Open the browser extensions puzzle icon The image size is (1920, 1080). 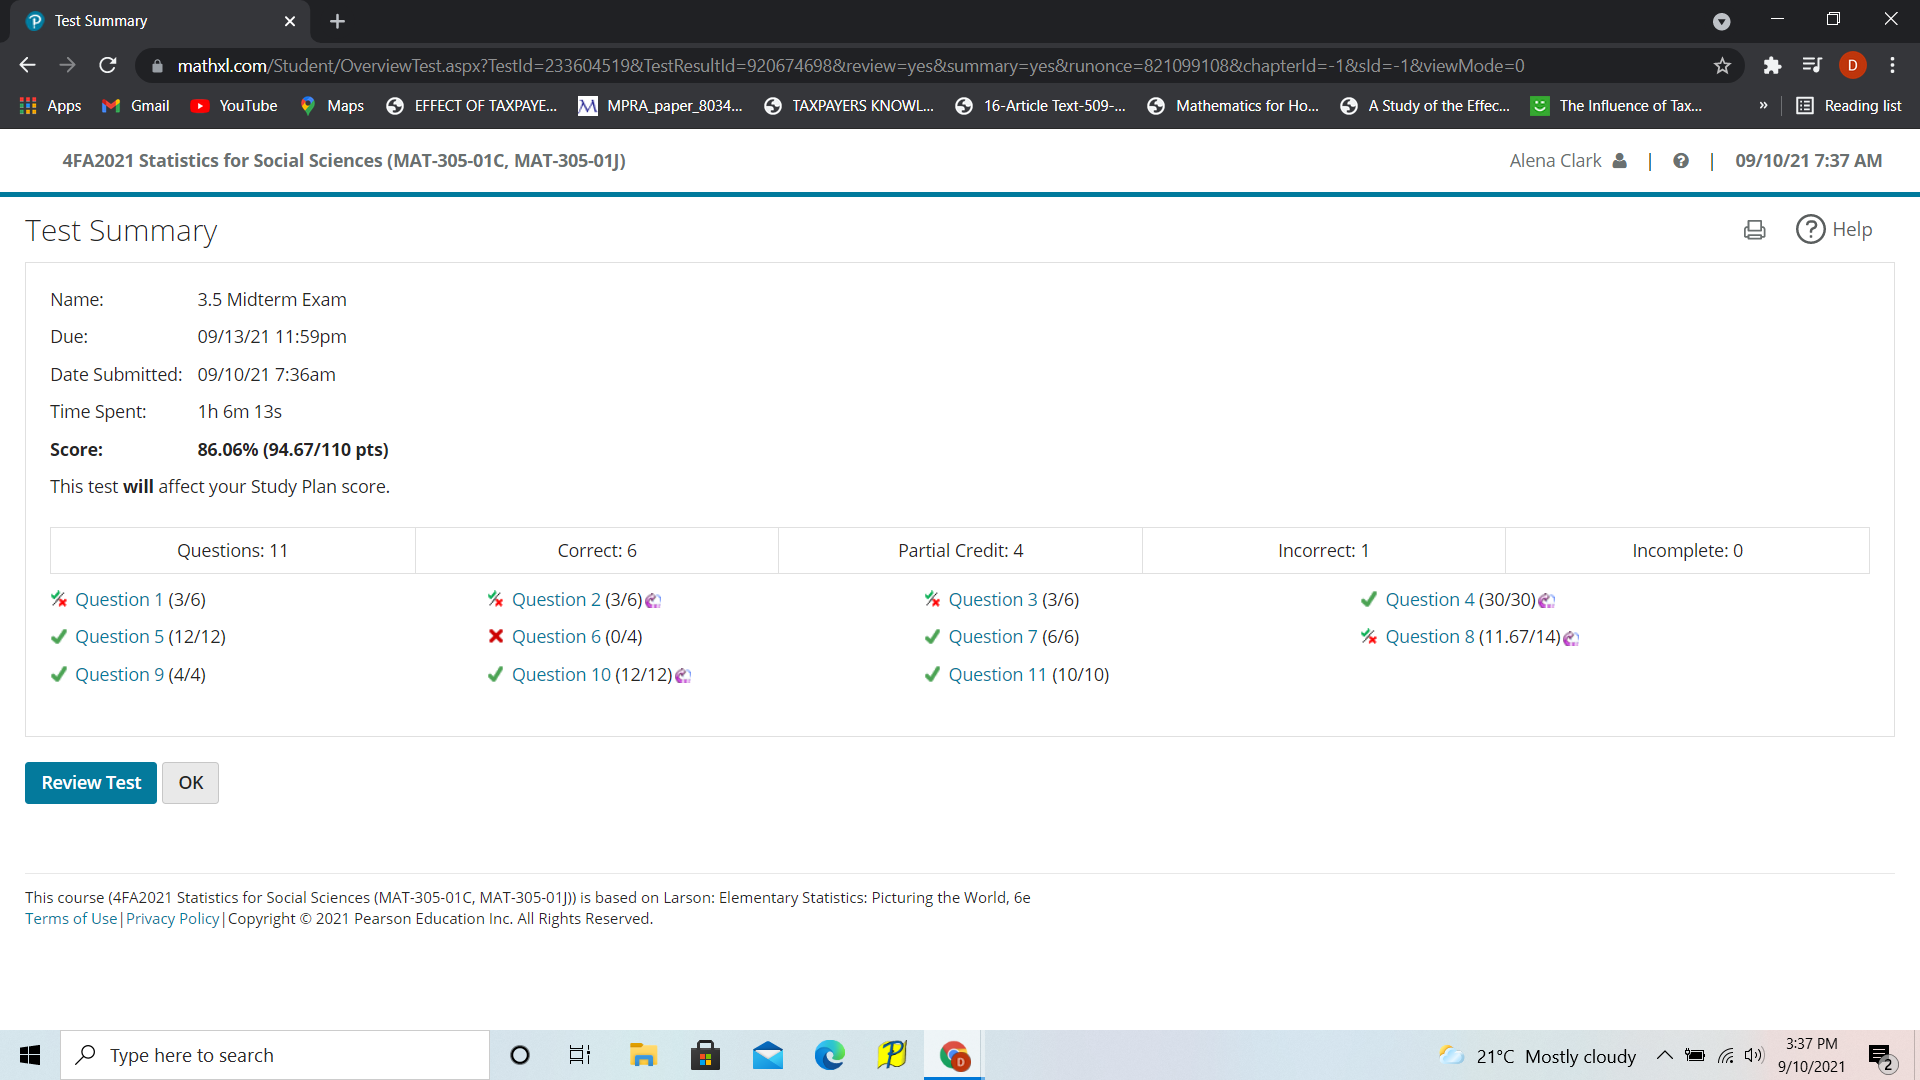[x=1772, y=66]
